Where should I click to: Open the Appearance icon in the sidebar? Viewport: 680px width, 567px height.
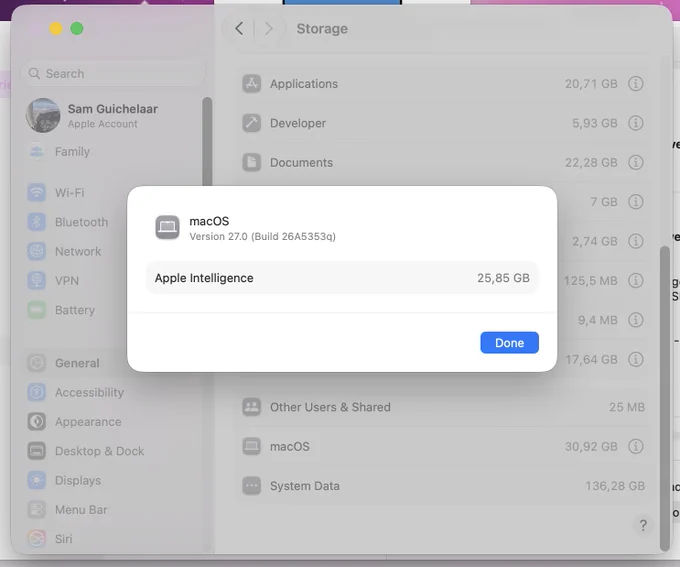point(36,422)
